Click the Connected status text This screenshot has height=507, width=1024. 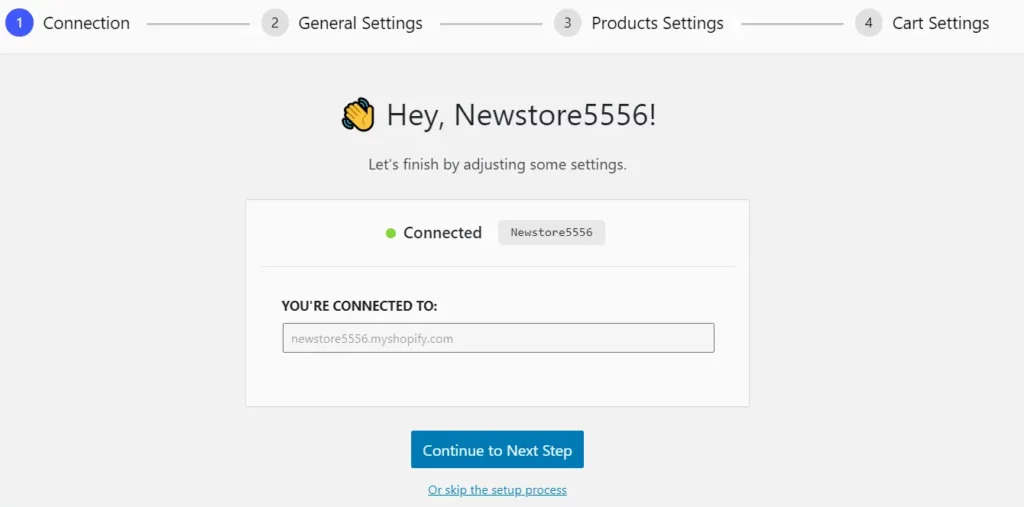click(442, 233)
